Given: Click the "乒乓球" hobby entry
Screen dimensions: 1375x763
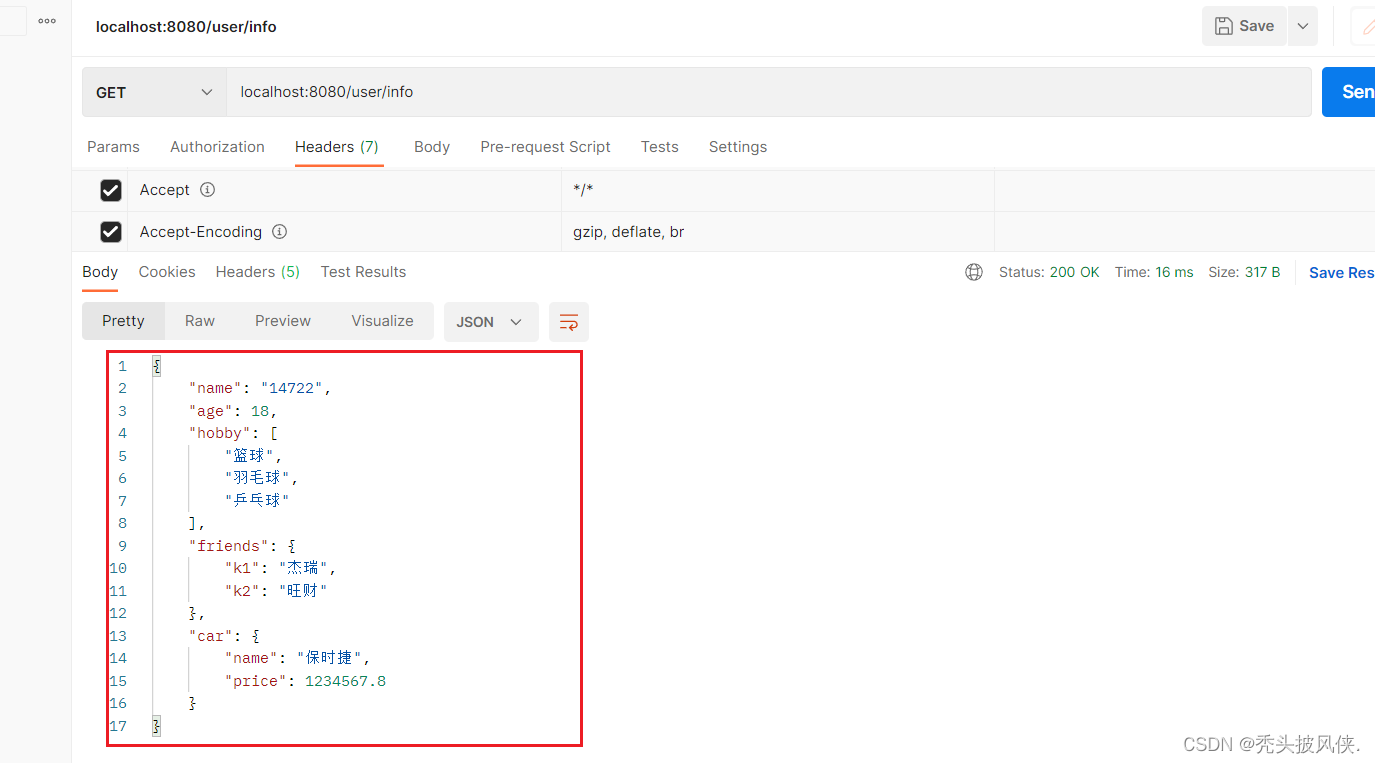Looking at the screenshot, I should click(258, 500).
